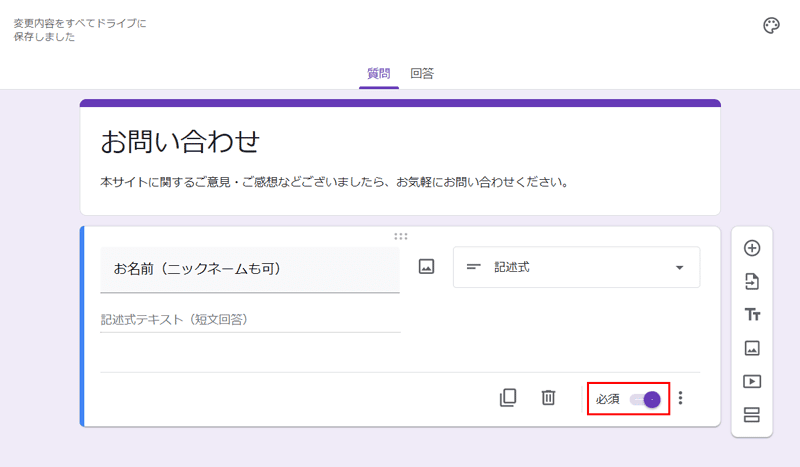Add a title and description block

[x=752, y=314]
